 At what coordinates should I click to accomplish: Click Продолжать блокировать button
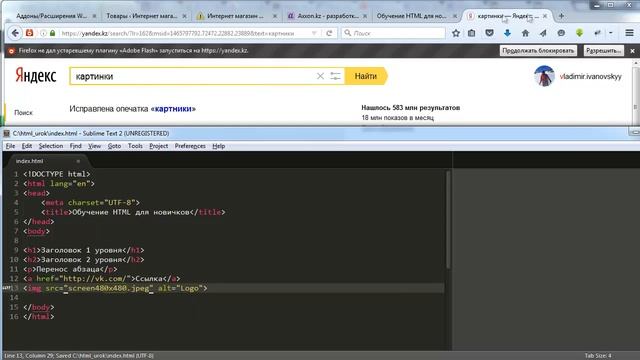[x=538, y=51]
